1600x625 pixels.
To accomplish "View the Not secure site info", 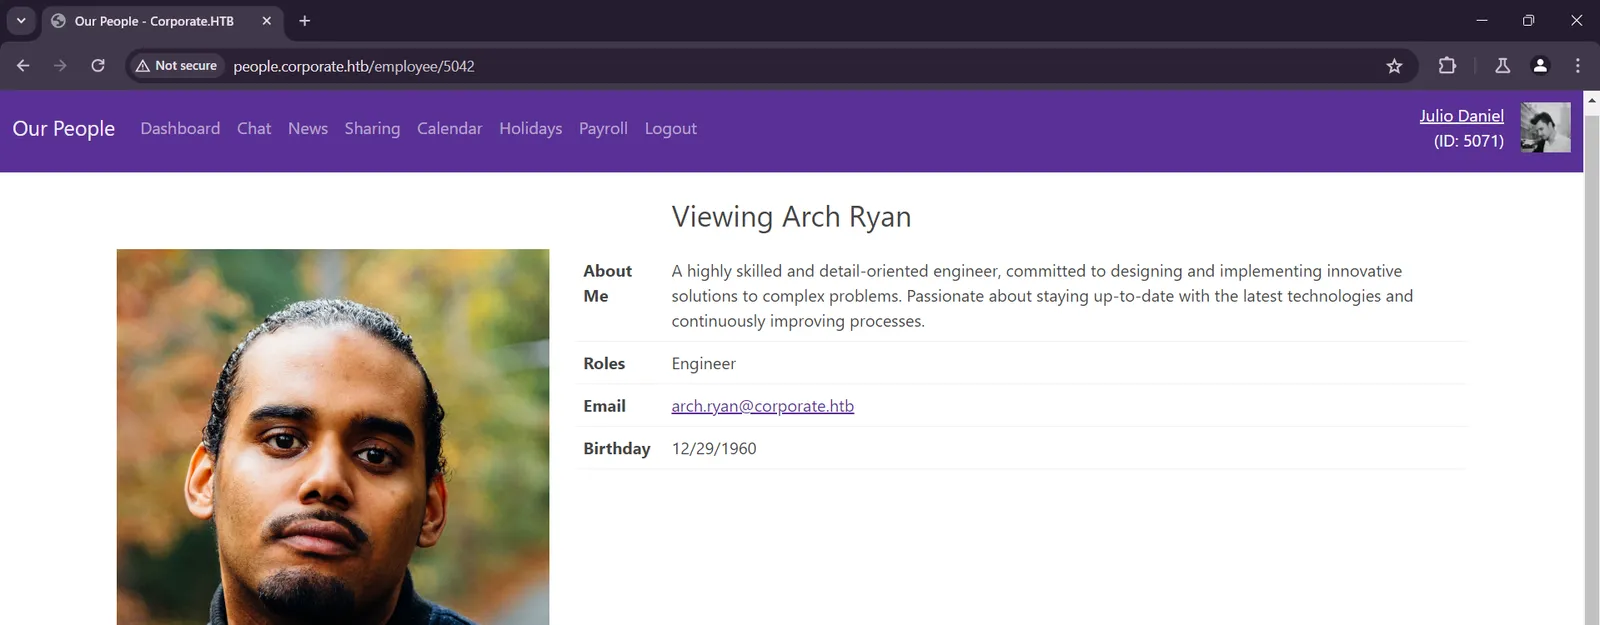I will [176, 66].
